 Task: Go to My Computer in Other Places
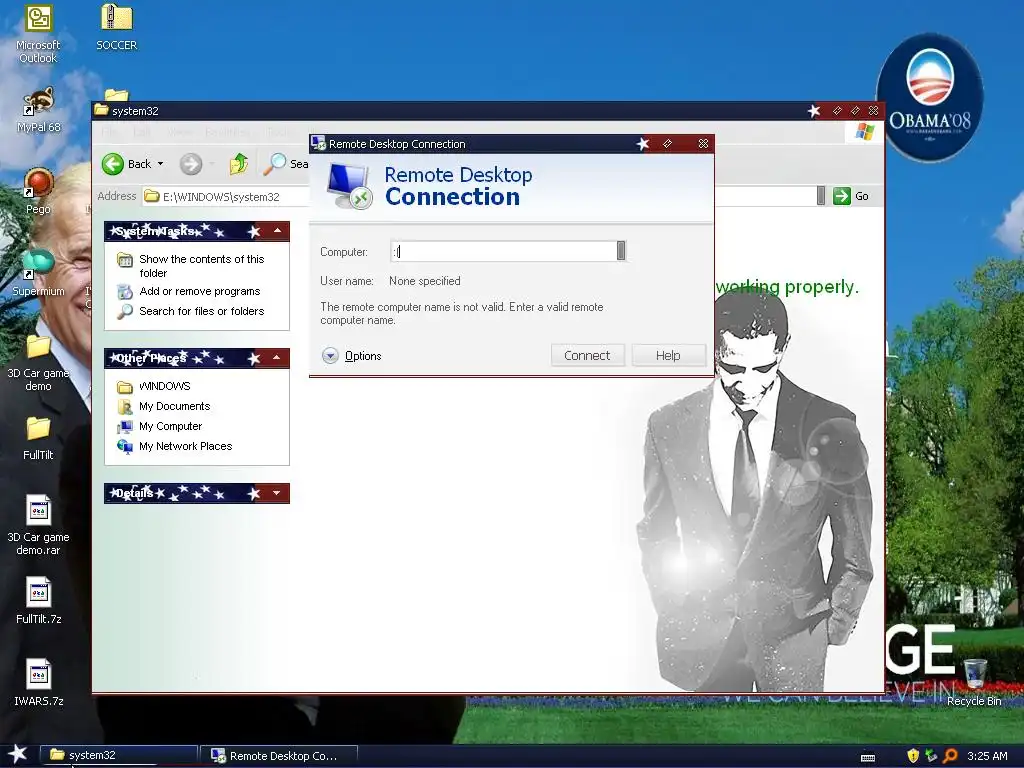(x=170, y=426)
